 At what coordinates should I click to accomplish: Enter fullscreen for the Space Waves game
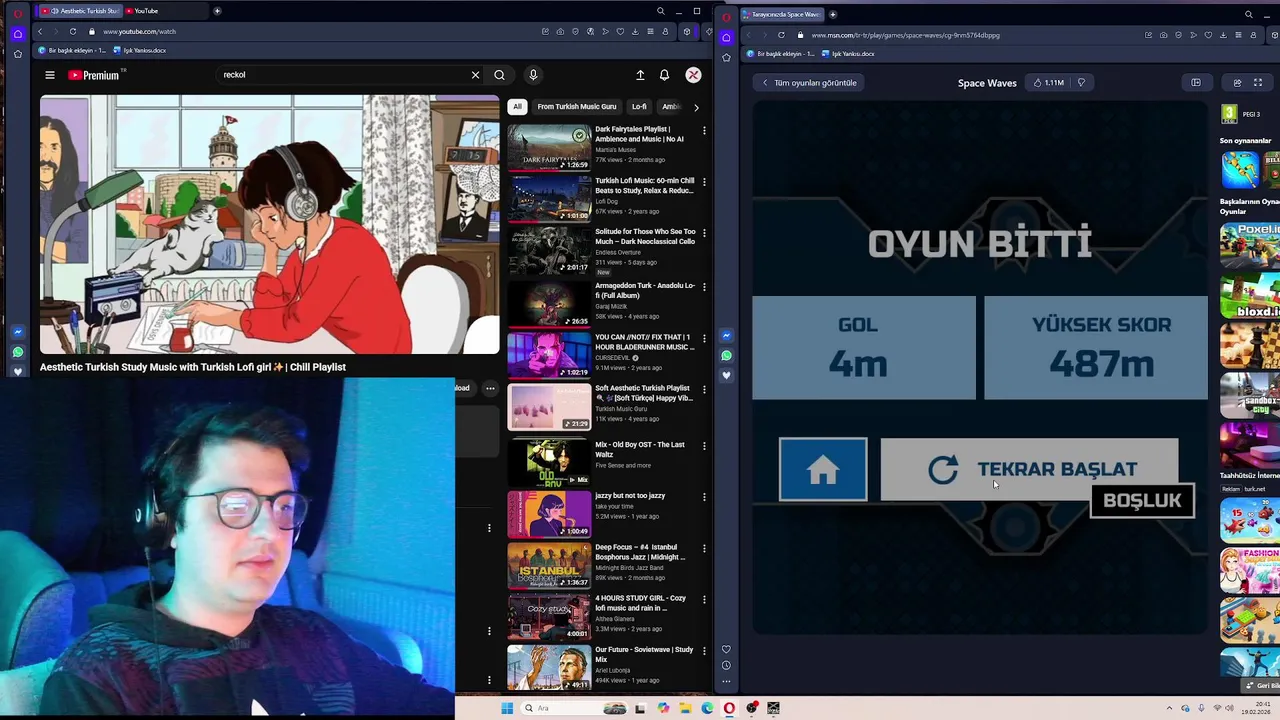[x=1258, y=83]
